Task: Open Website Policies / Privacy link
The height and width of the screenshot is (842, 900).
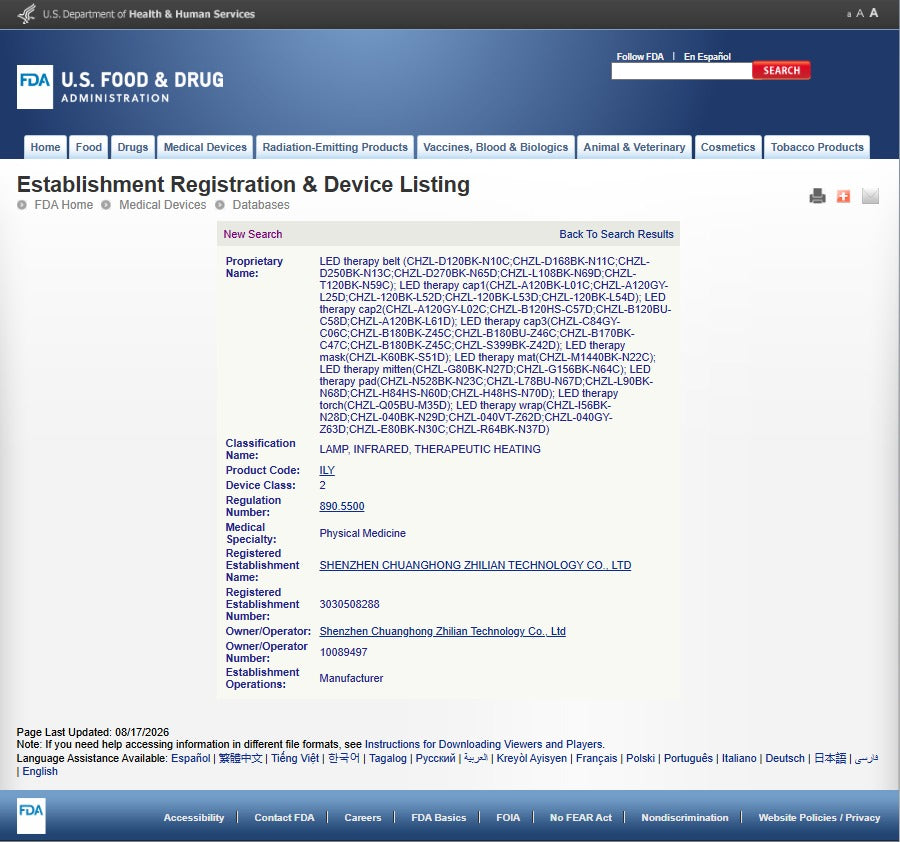Action: click(819, 817)
